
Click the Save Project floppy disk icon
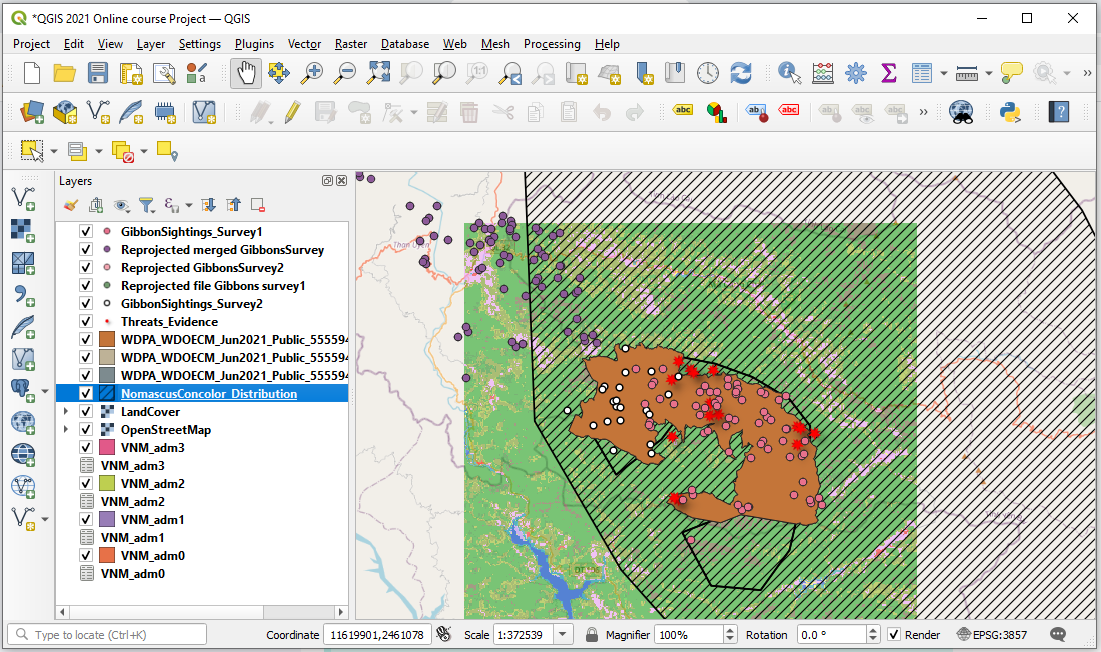97,73
